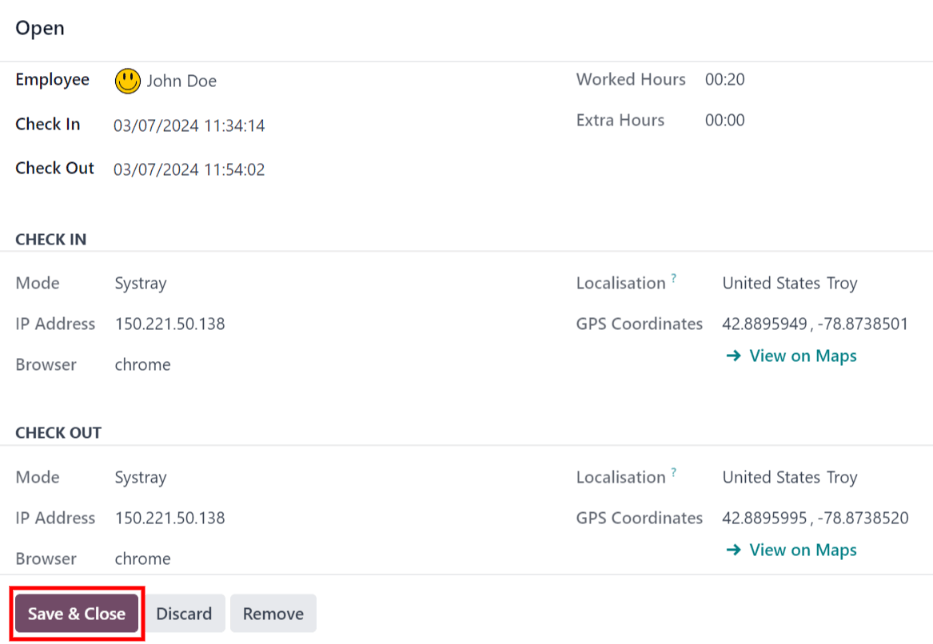Click the Check Out Mode value Systray
933x644 pixels.
140,478
